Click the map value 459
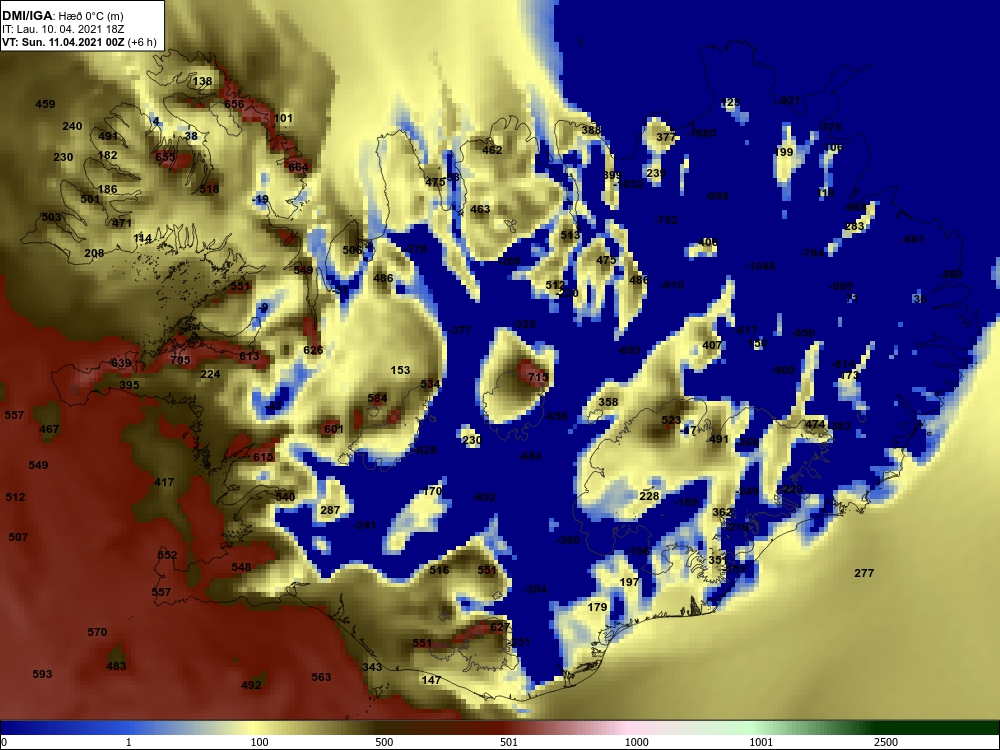Image resolution: width=1000 pixels, height=750 pixels. (45, 104)
